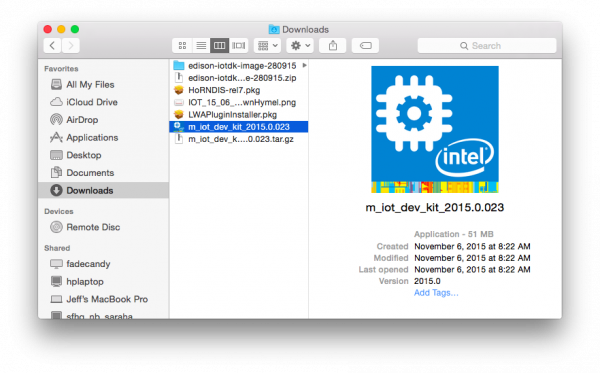Click the preview pane file name m_iot_dev_kit_2015.0.023
The height and width of the screenshot is (373, 600).
click(x=435, y=207)
